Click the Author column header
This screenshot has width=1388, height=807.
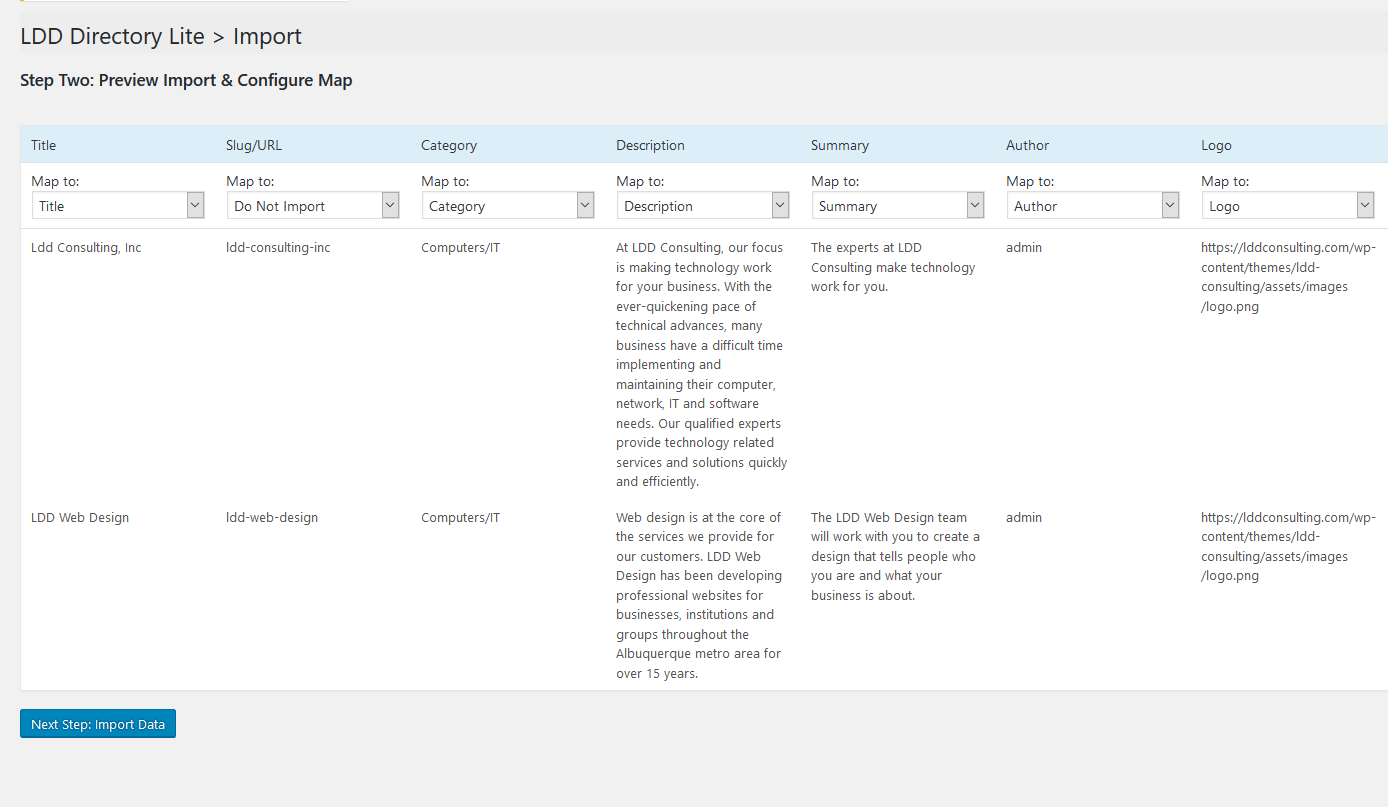point(1027,145)
